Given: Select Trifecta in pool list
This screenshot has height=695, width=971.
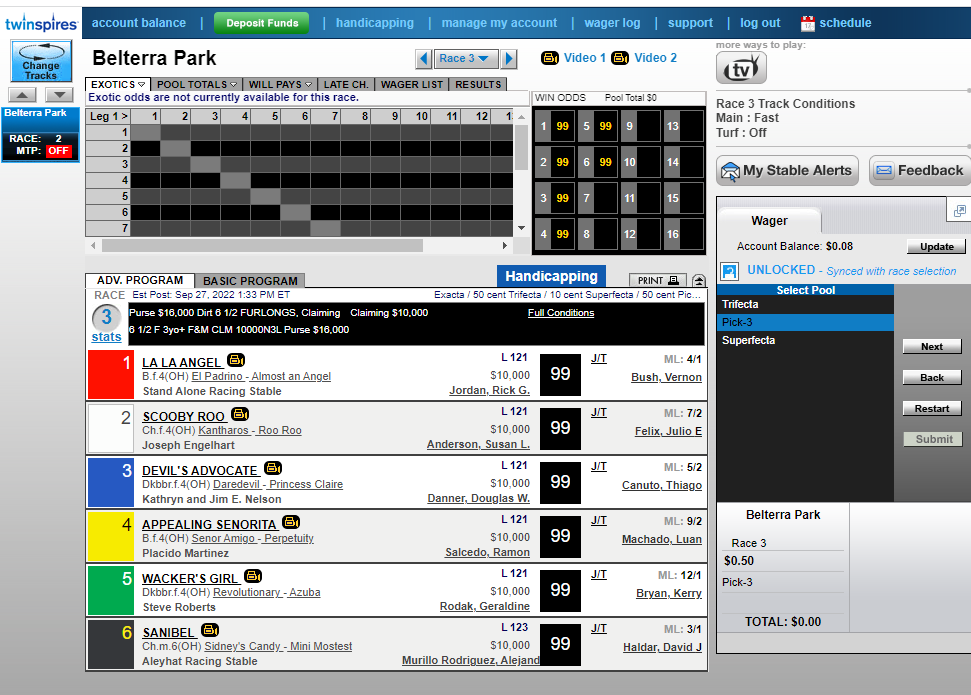Looking at the screenshot, I should (805, 304).
